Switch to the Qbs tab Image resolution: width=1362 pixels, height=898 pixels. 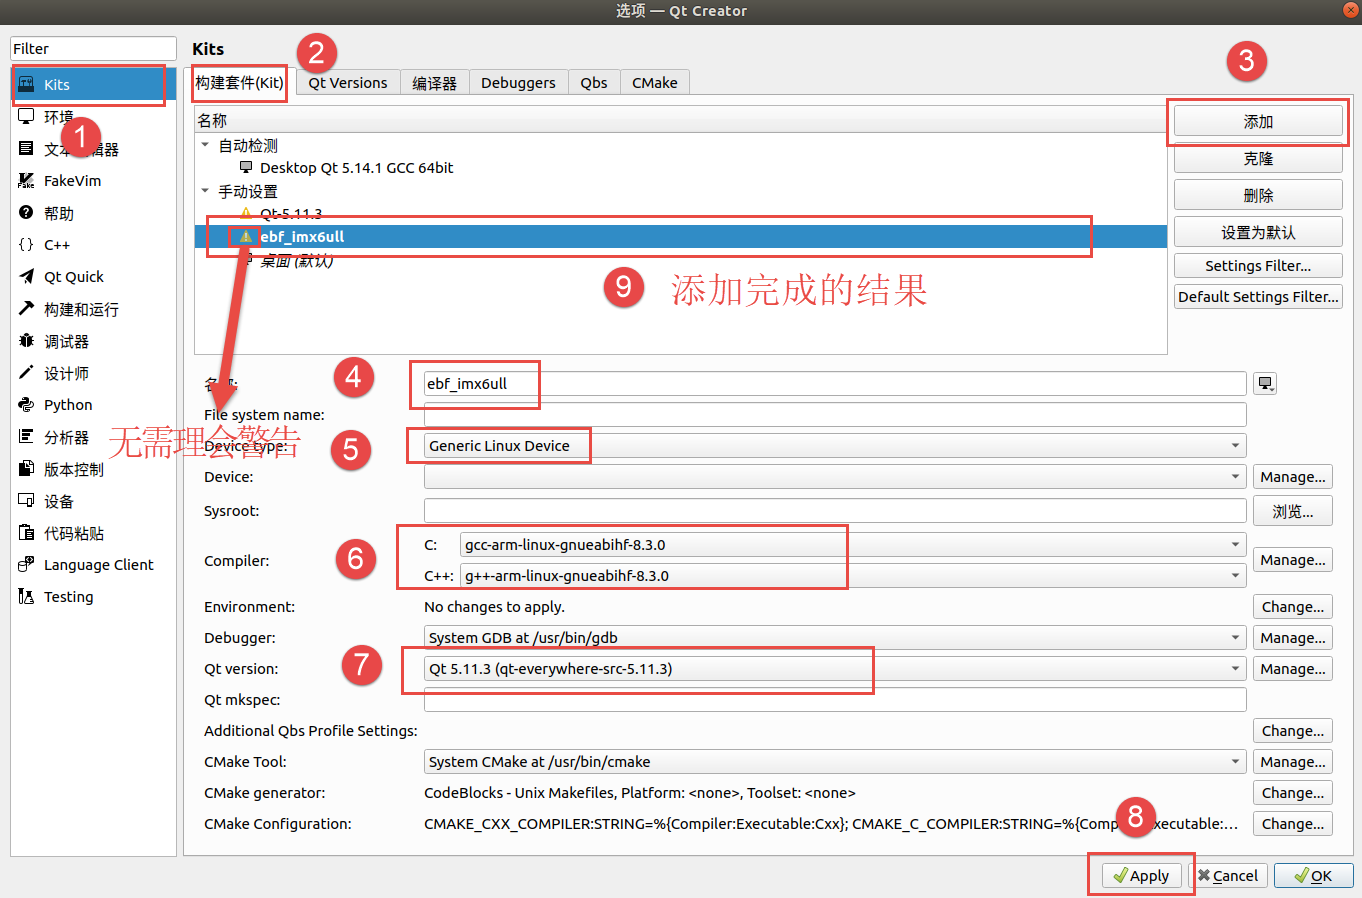[x=594, y=83]
